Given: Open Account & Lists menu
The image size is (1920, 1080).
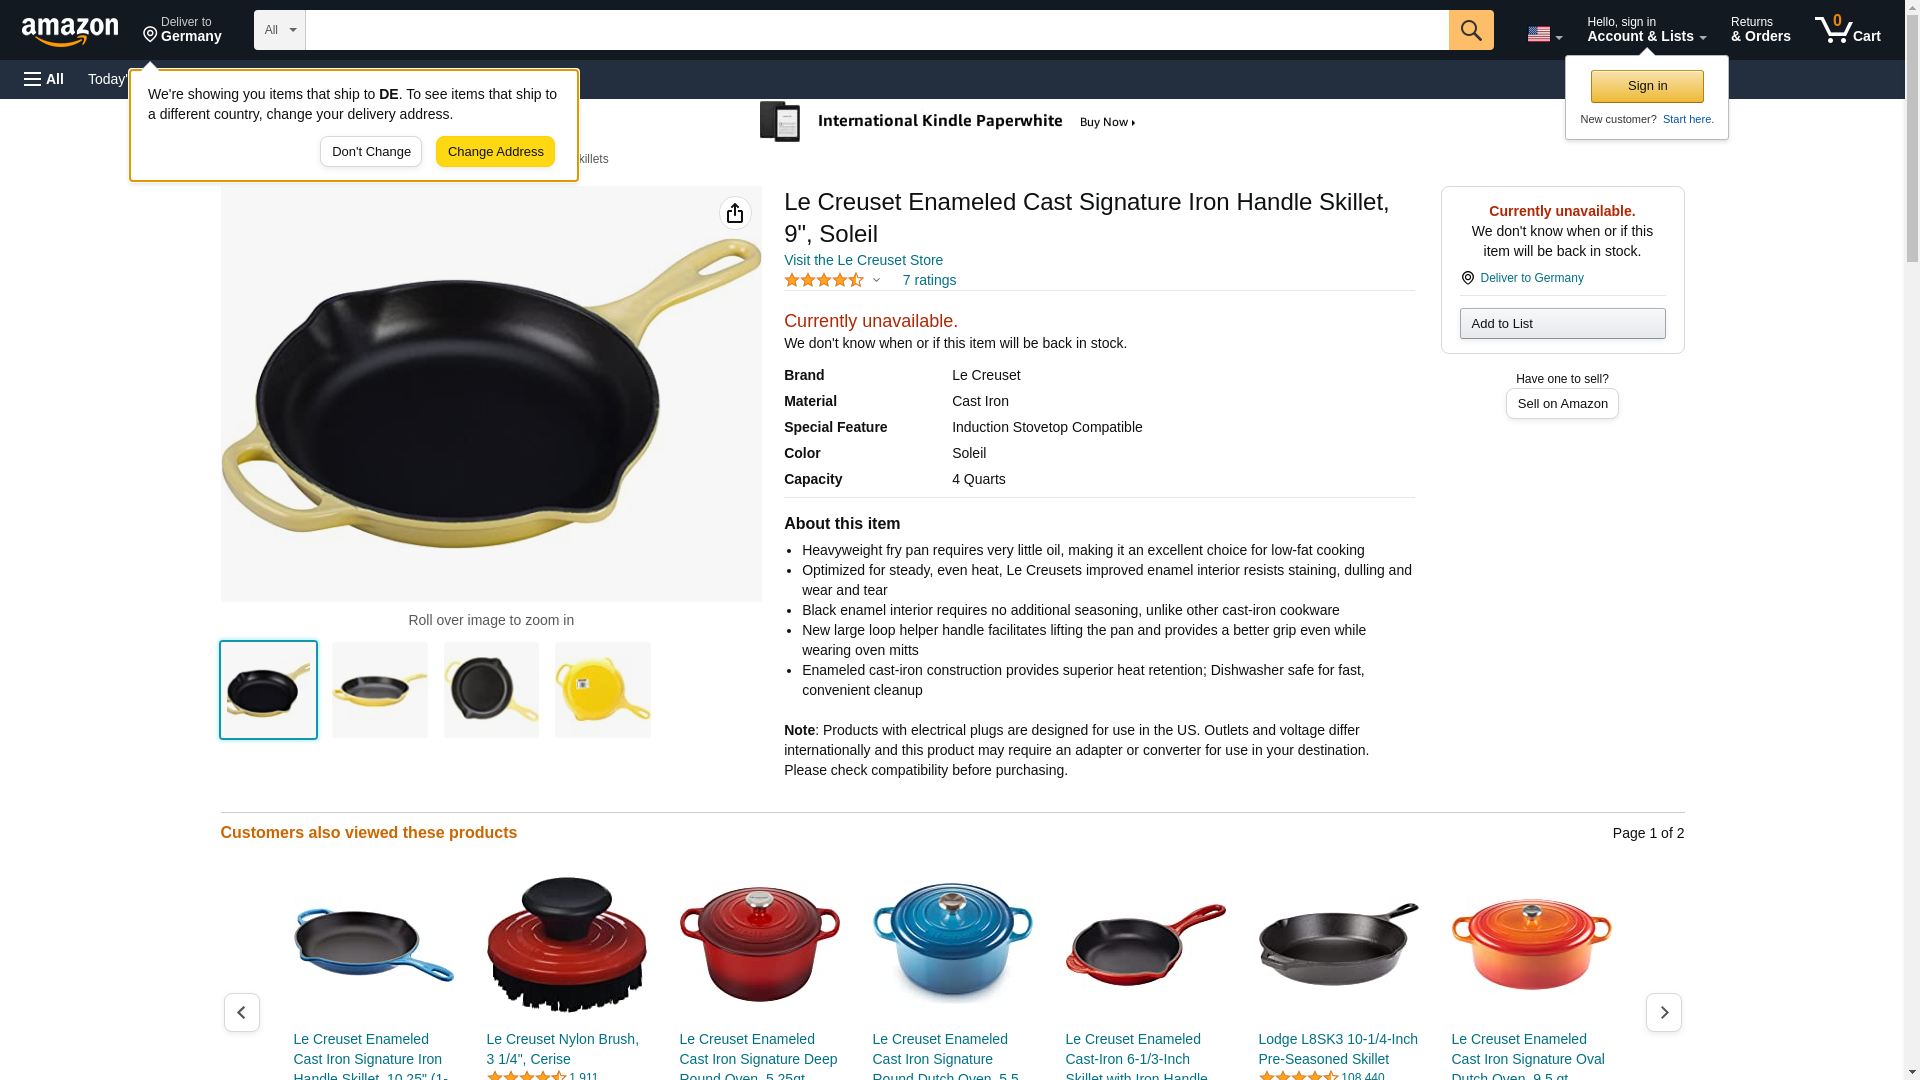Looking at the screenshot, I should pos(1646,30).
